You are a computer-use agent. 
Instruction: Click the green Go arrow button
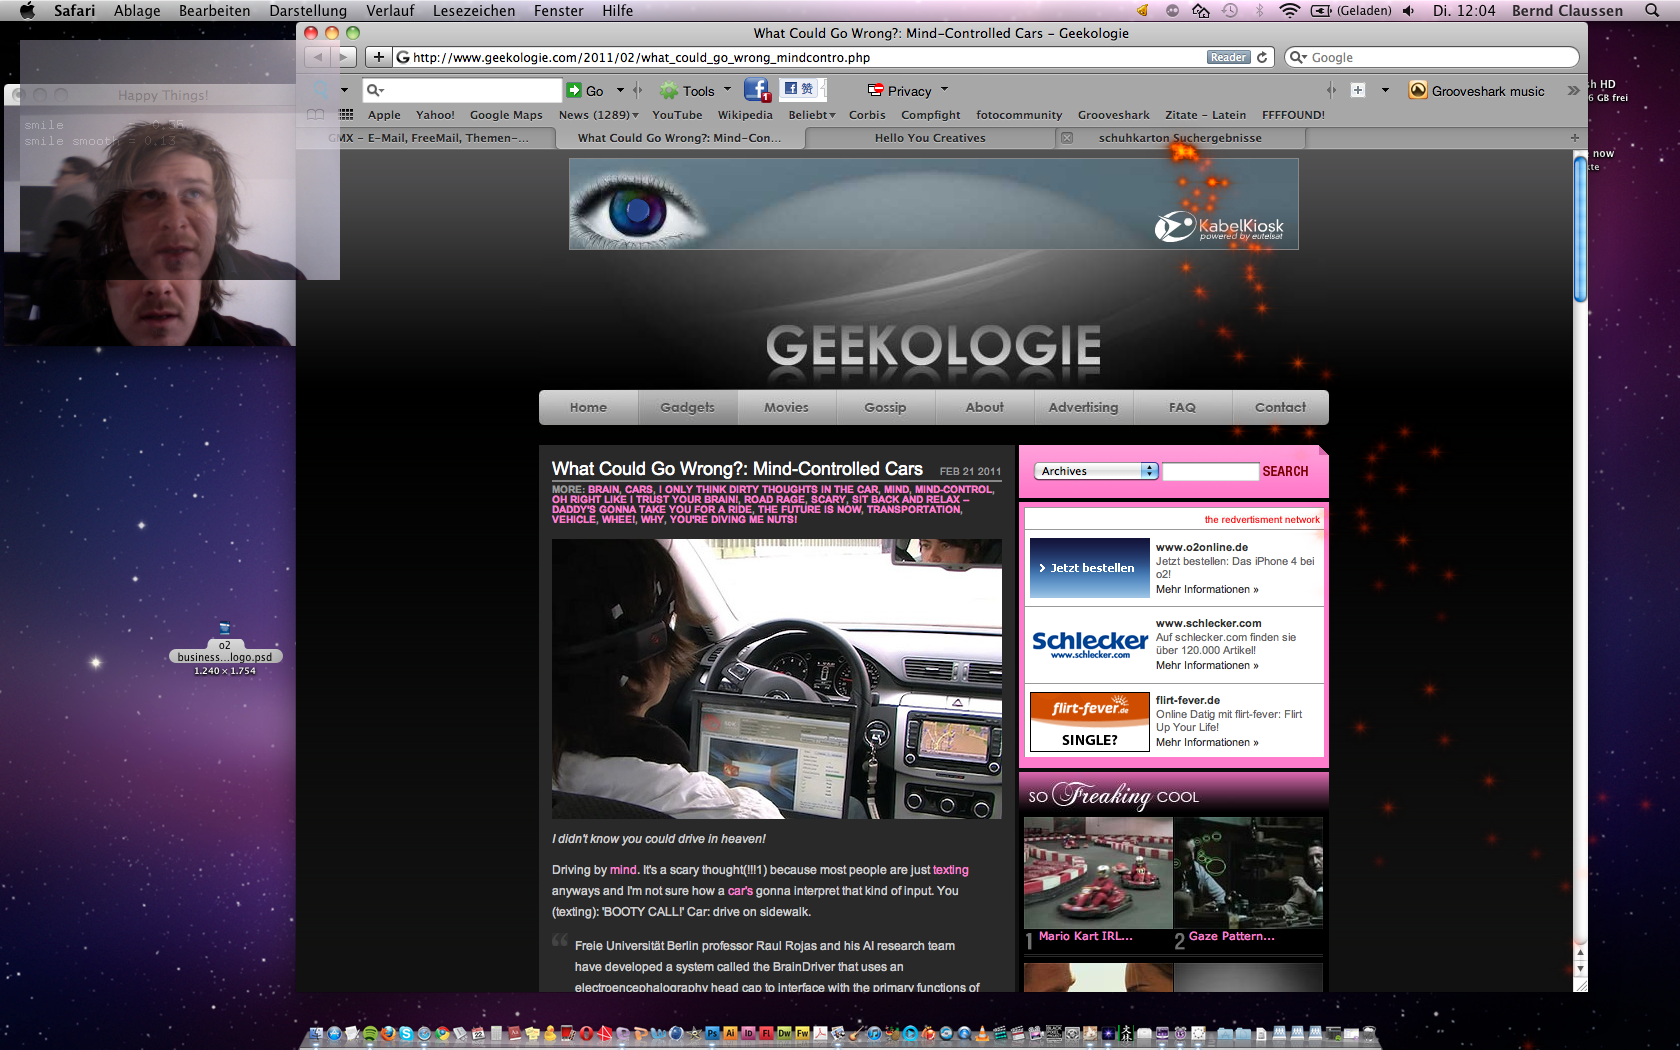574,91
